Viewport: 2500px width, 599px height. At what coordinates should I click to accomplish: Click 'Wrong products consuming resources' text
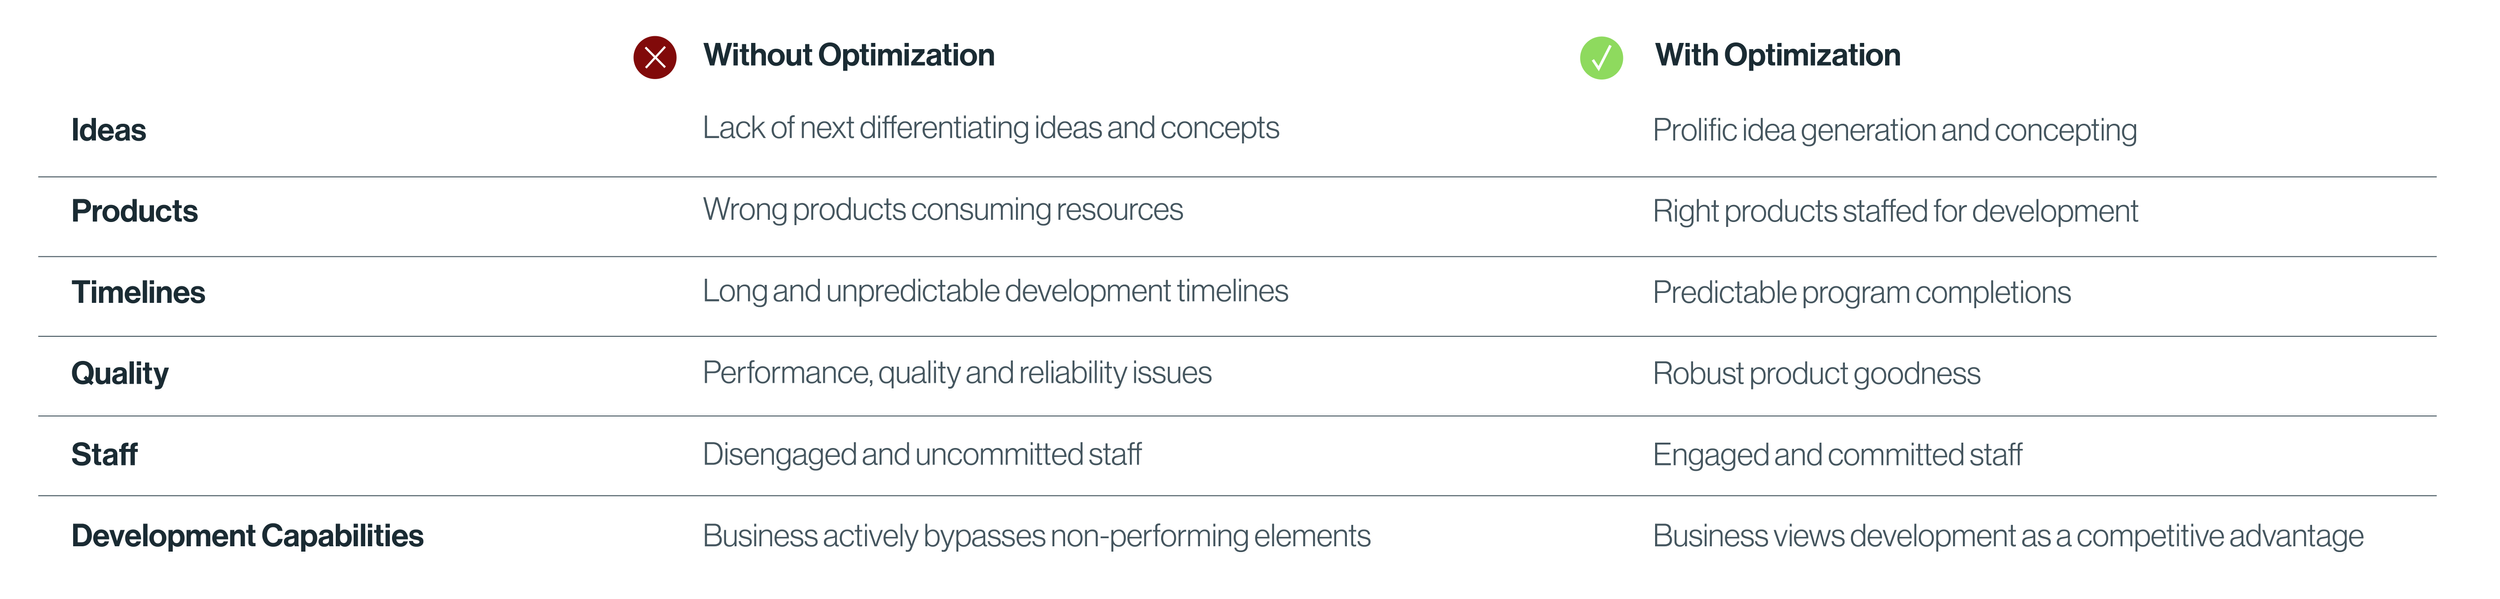(942, 210)
